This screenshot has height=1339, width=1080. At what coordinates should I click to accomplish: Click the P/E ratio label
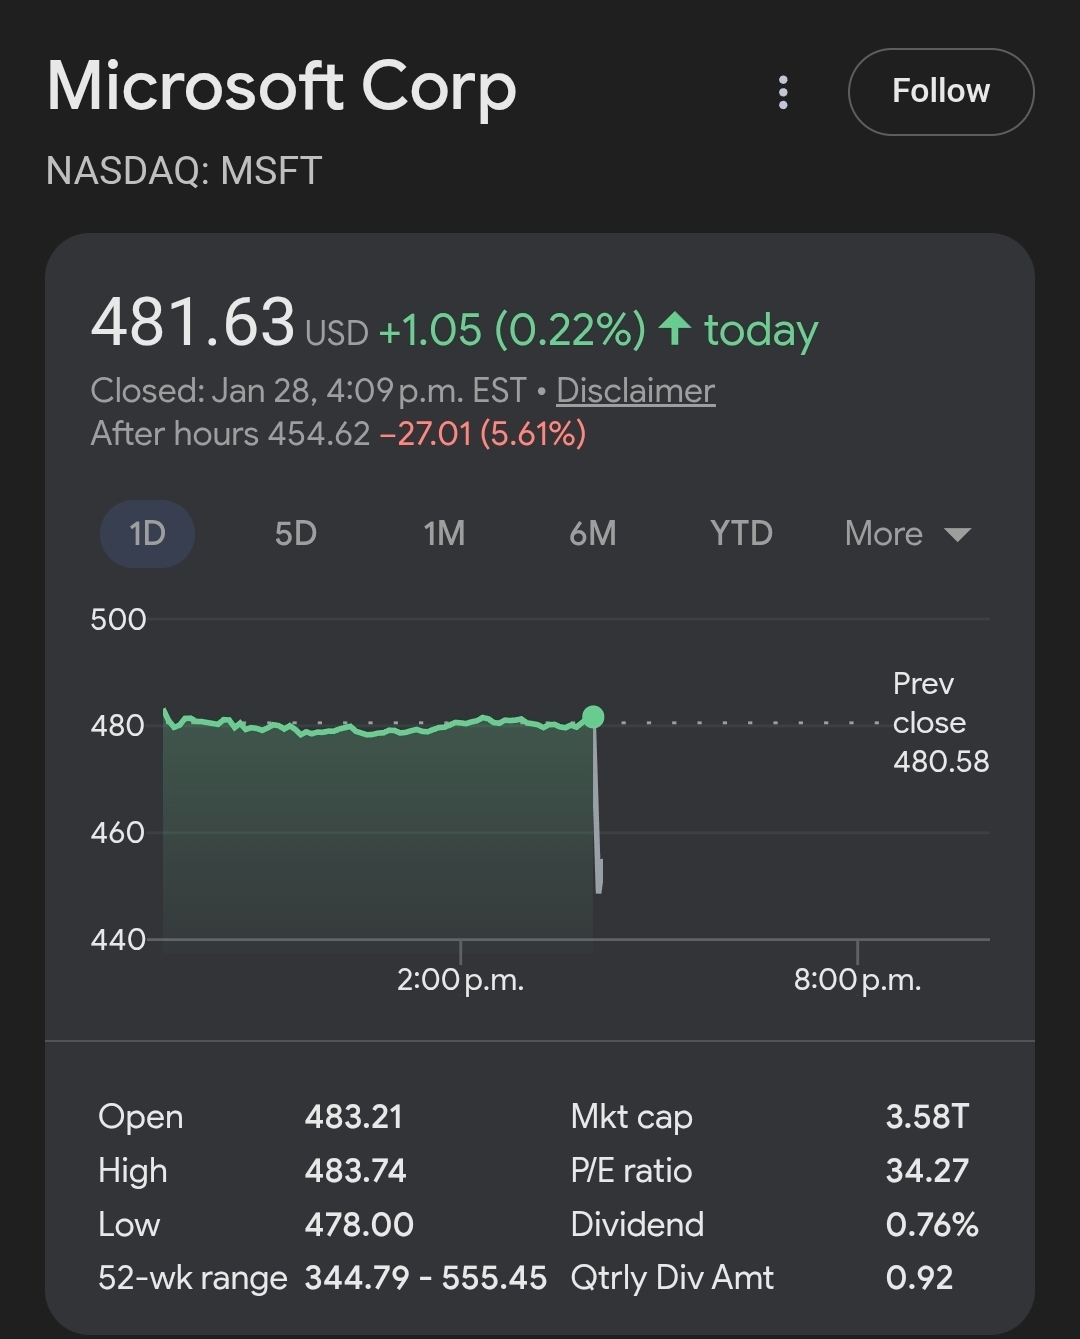(x=631, y=1170)
